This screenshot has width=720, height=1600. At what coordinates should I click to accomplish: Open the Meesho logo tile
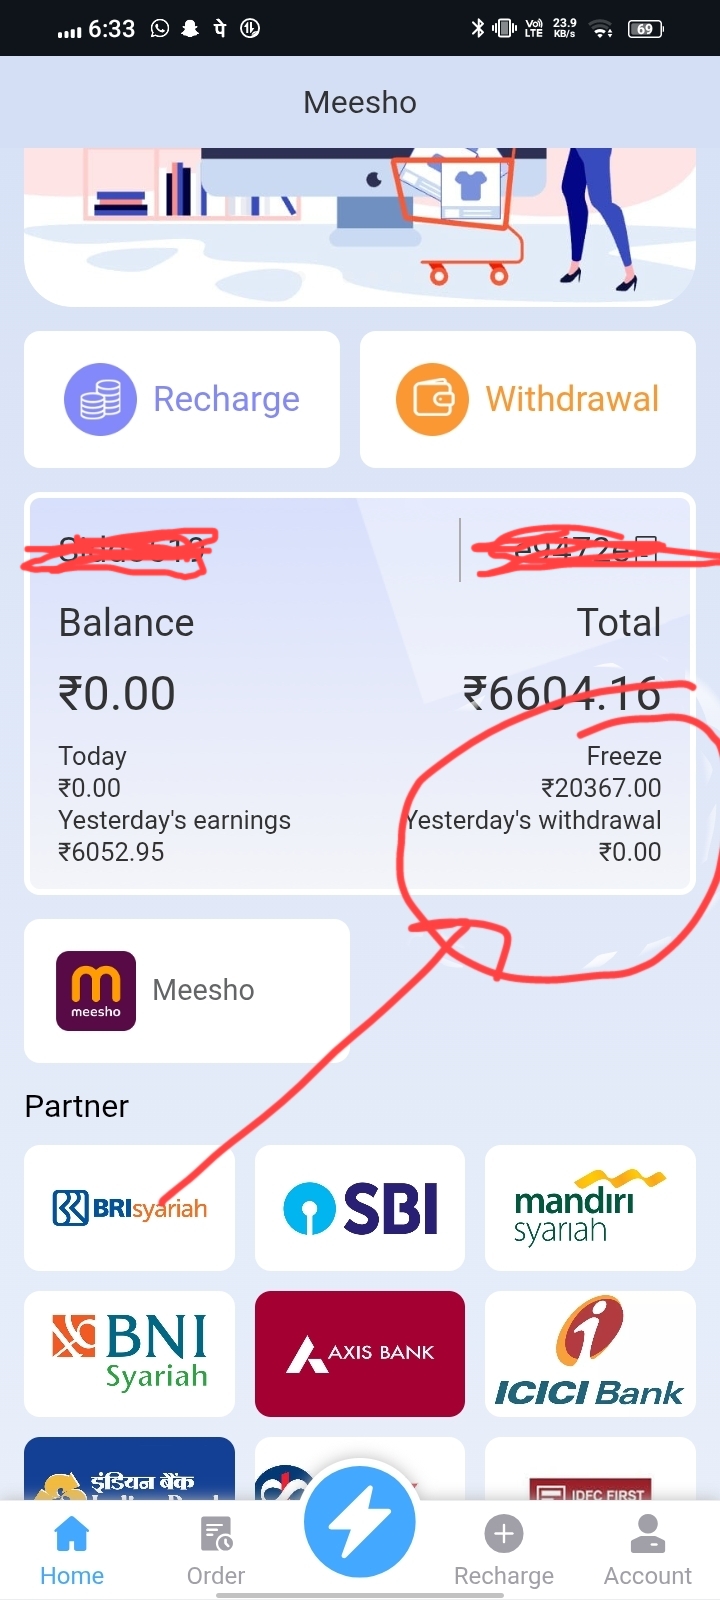(x=96, y=990)
